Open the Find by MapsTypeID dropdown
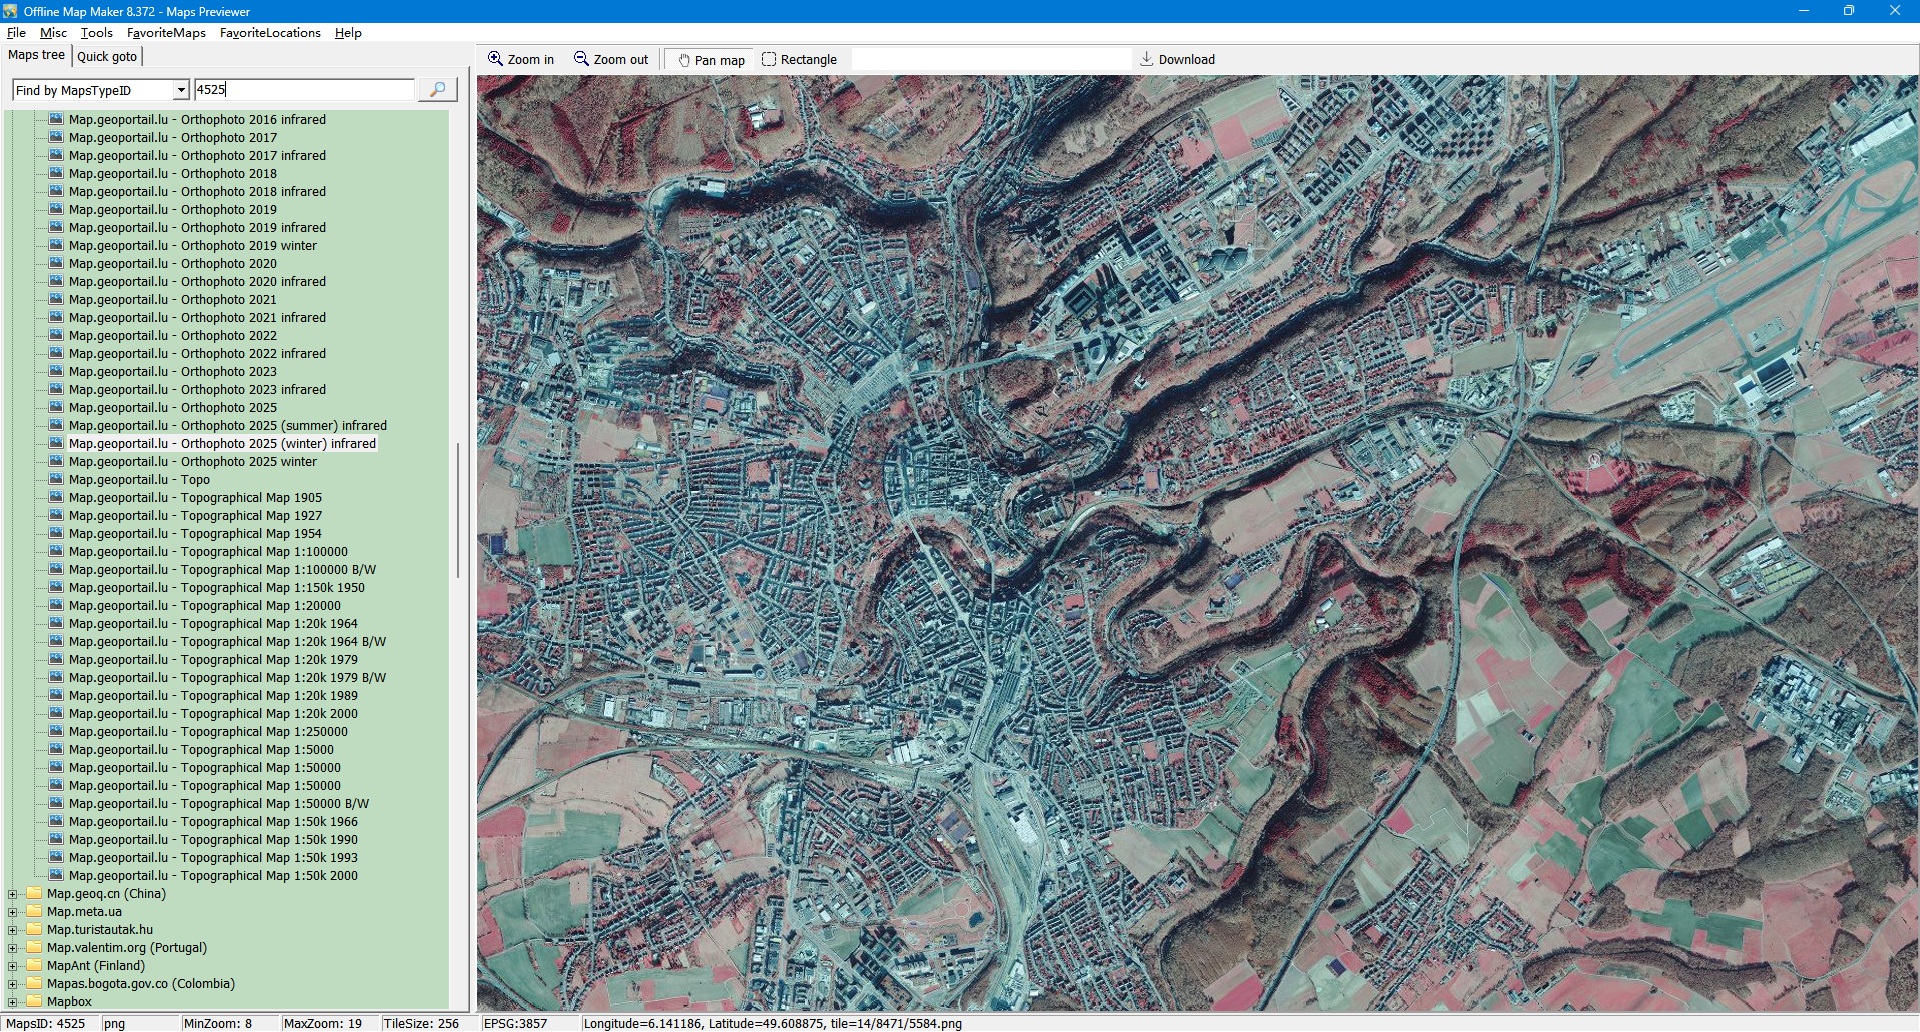This screenshot has height=1032, width=1920. pos(181,90)
